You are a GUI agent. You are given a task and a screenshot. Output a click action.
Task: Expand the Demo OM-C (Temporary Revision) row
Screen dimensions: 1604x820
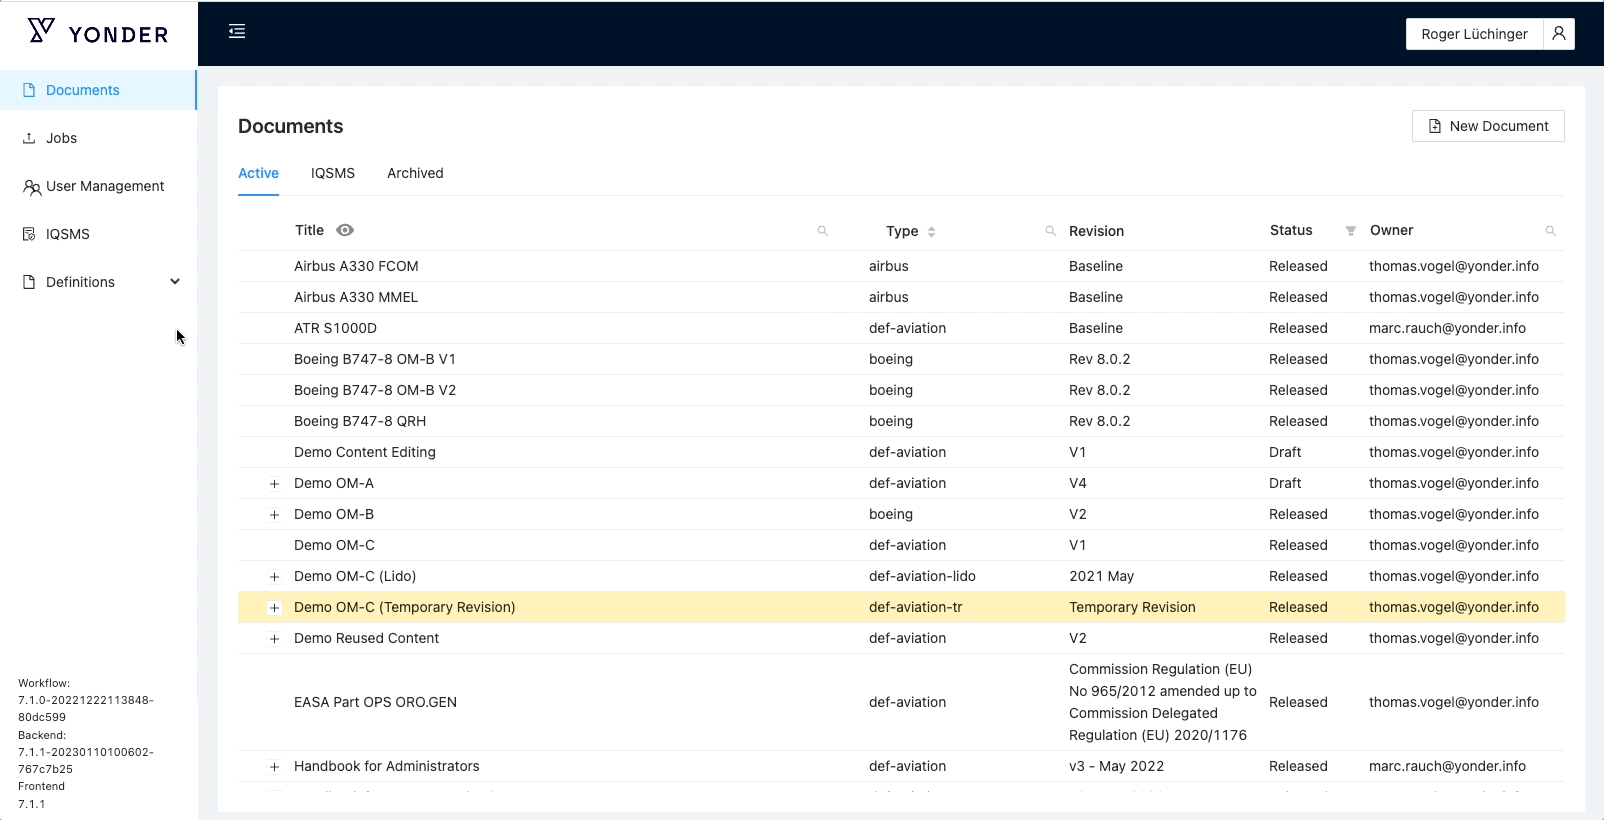coord(274,608)
